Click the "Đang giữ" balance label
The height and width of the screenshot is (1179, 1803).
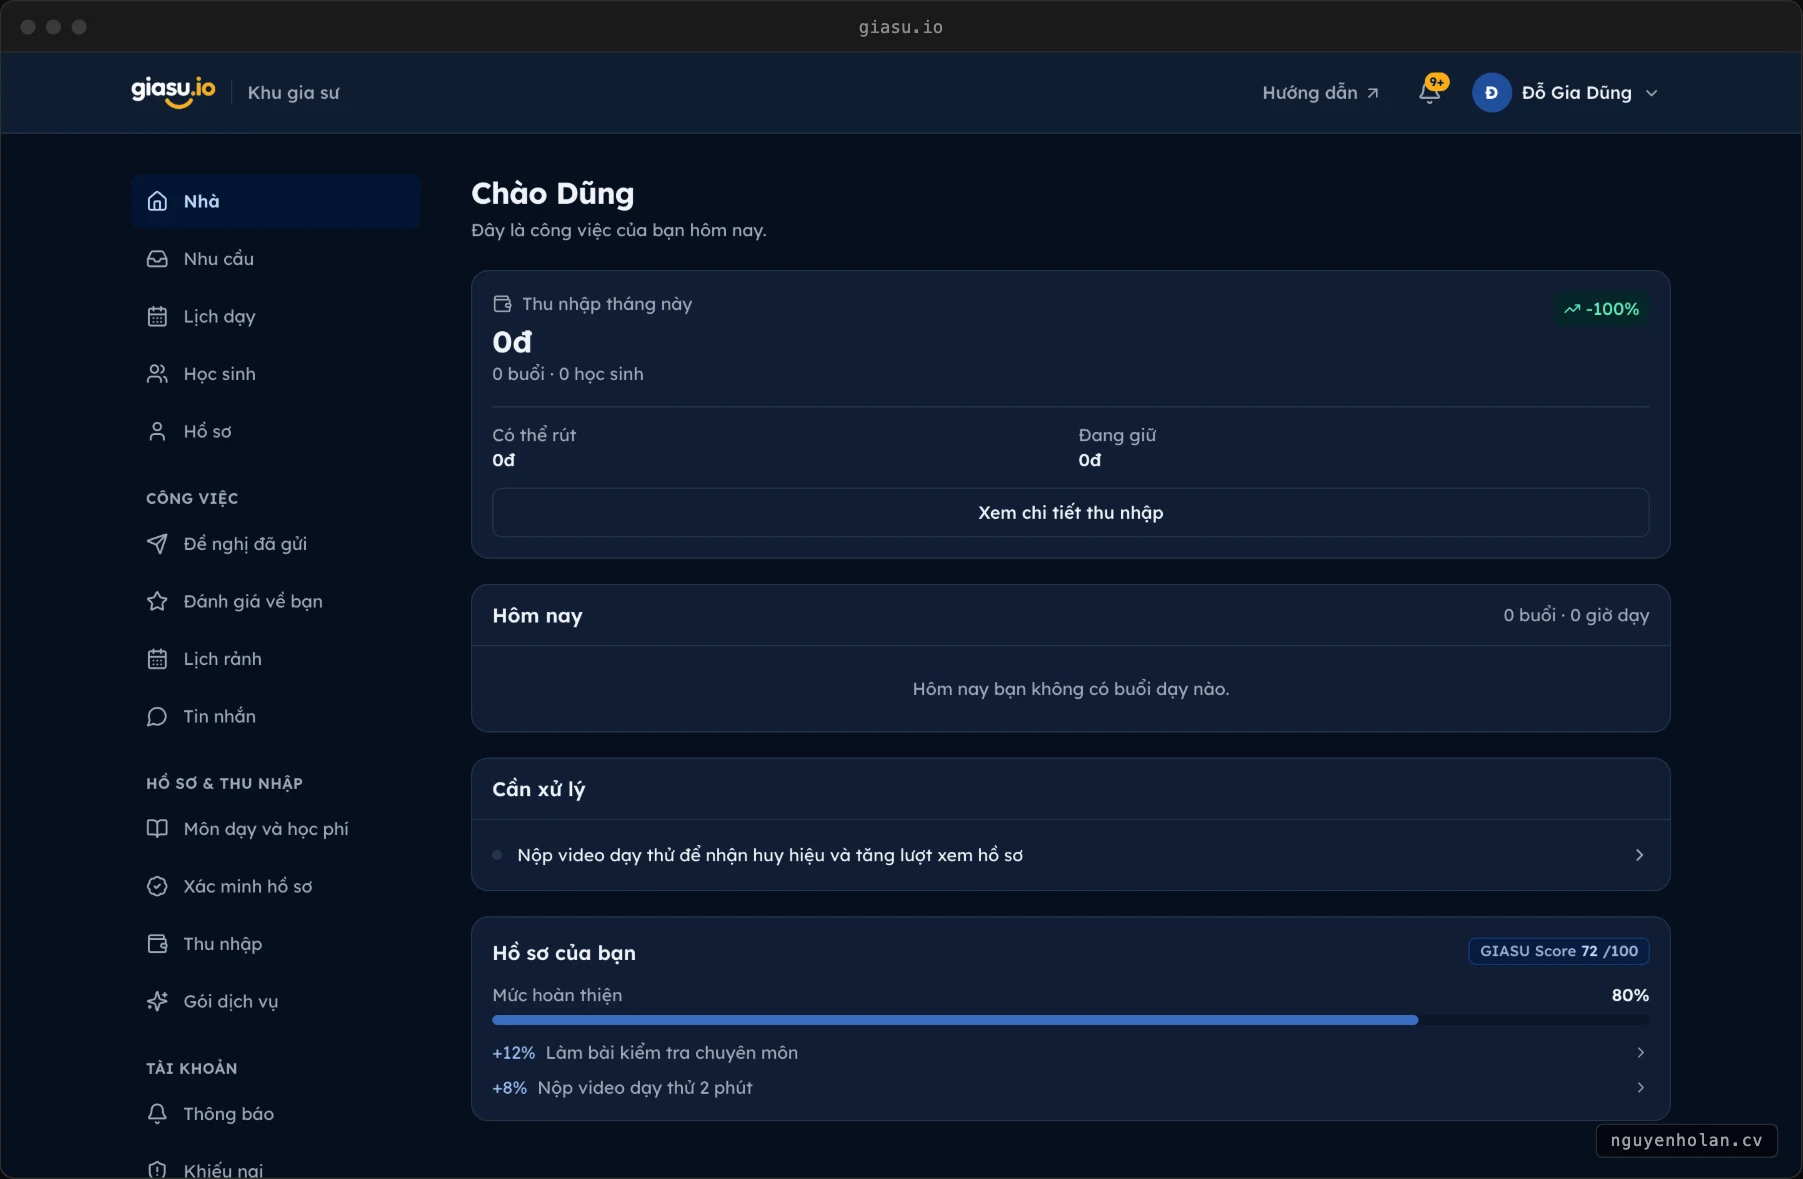1117,435
